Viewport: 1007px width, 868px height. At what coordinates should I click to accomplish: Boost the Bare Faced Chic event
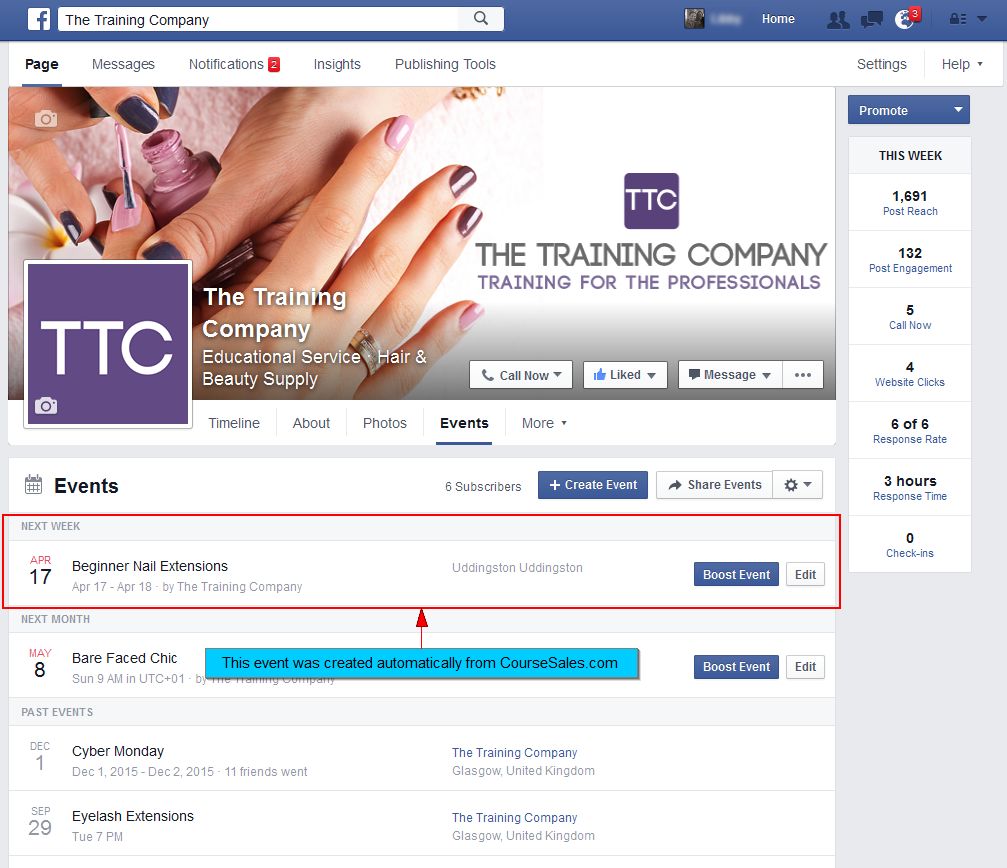point(736,667)
